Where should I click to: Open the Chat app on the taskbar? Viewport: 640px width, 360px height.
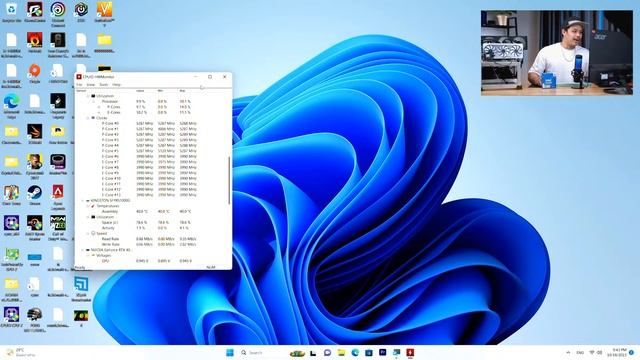coord(327,352)
